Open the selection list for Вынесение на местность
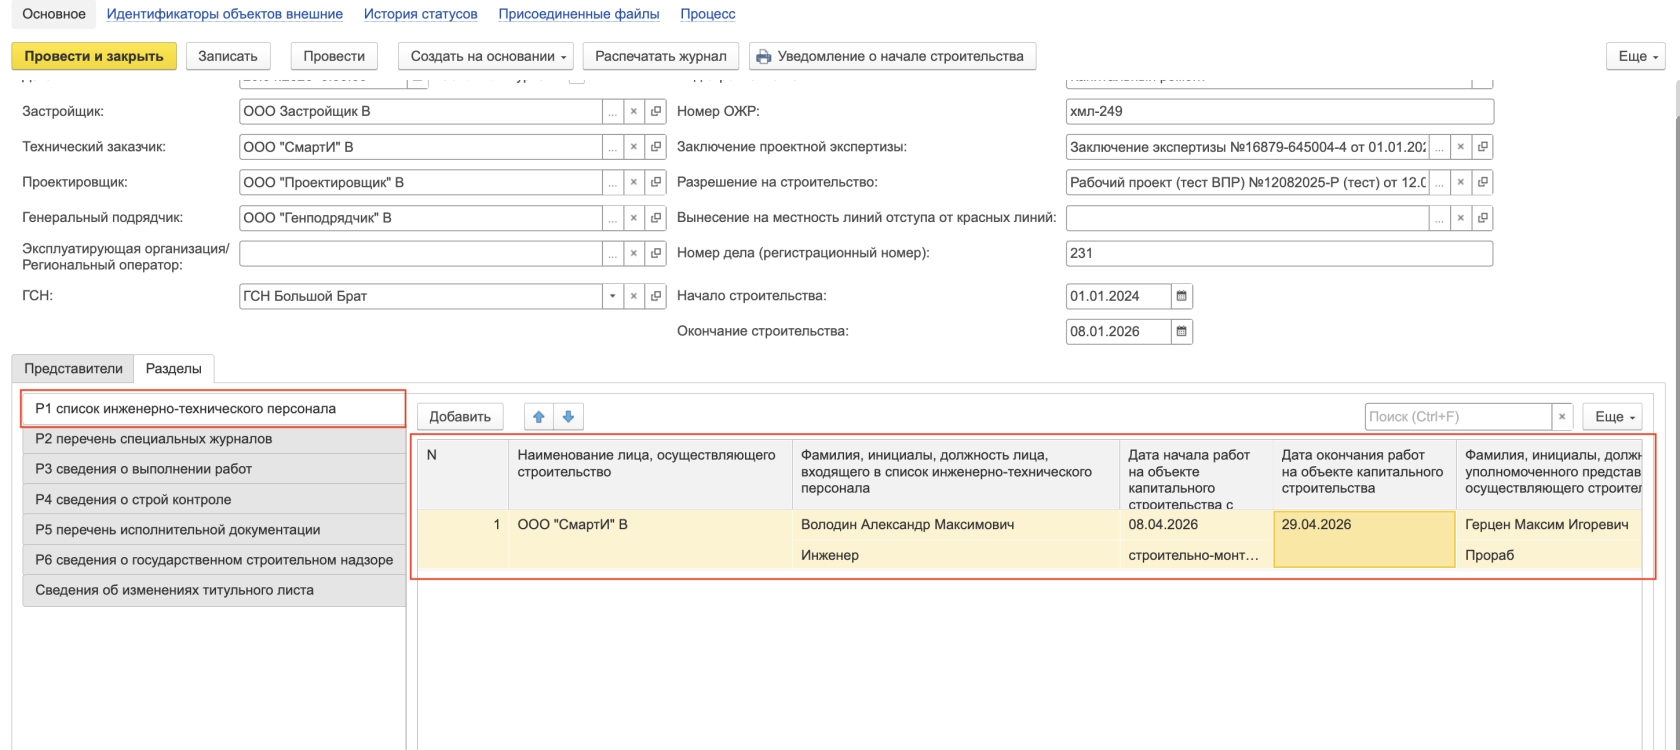Screen dimensions: 1680x750 click(x=1440, y=218)
